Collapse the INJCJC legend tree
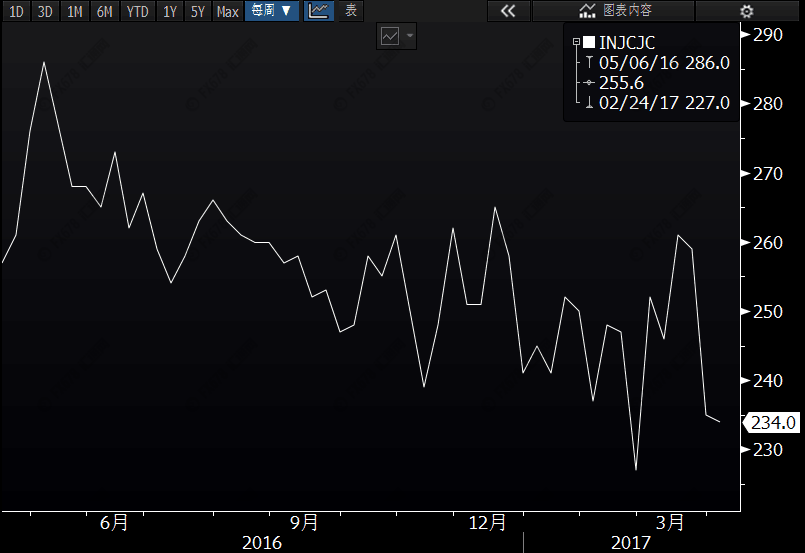This screenshot has width=805, height=553. 576,43
